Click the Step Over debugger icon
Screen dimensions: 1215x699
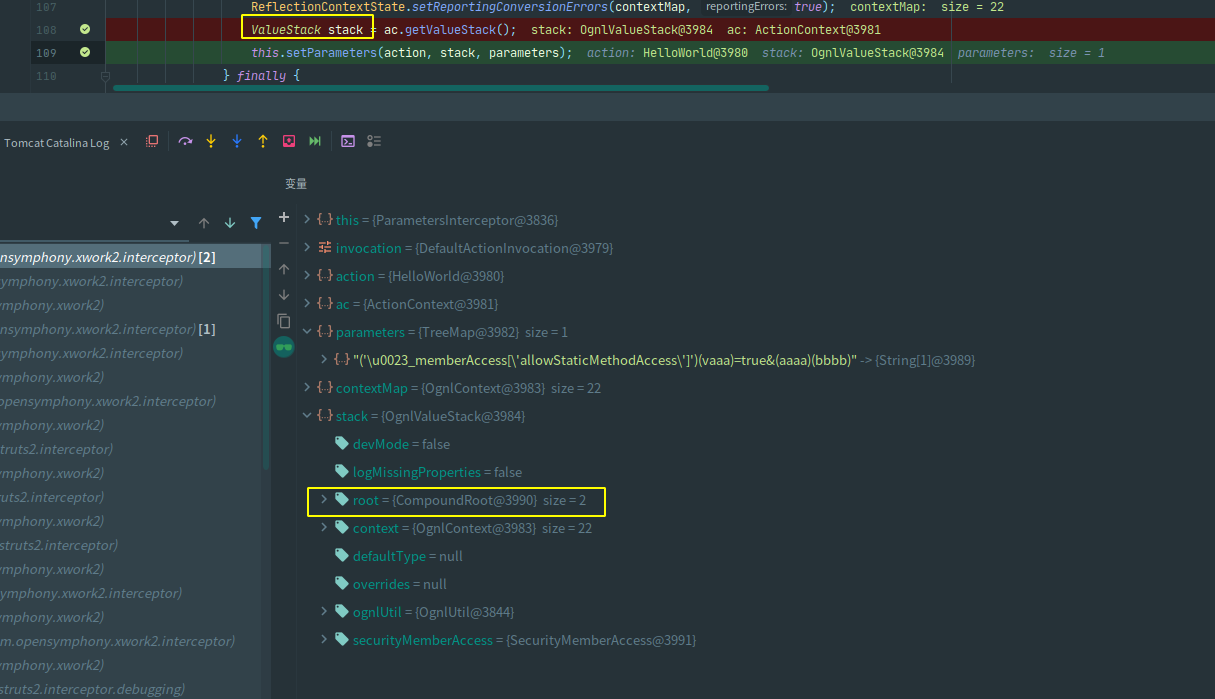point(185,142)
